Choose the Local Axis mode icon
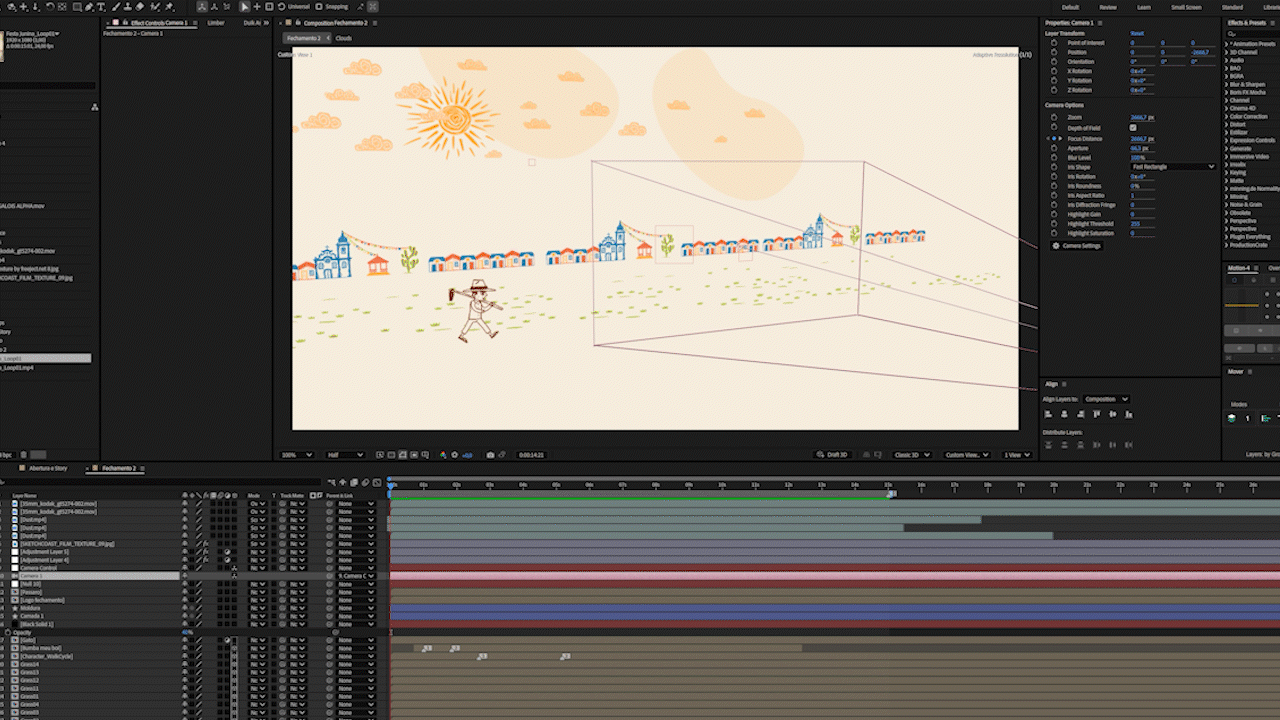1280x720 pixels. click(x=202, y=6)
